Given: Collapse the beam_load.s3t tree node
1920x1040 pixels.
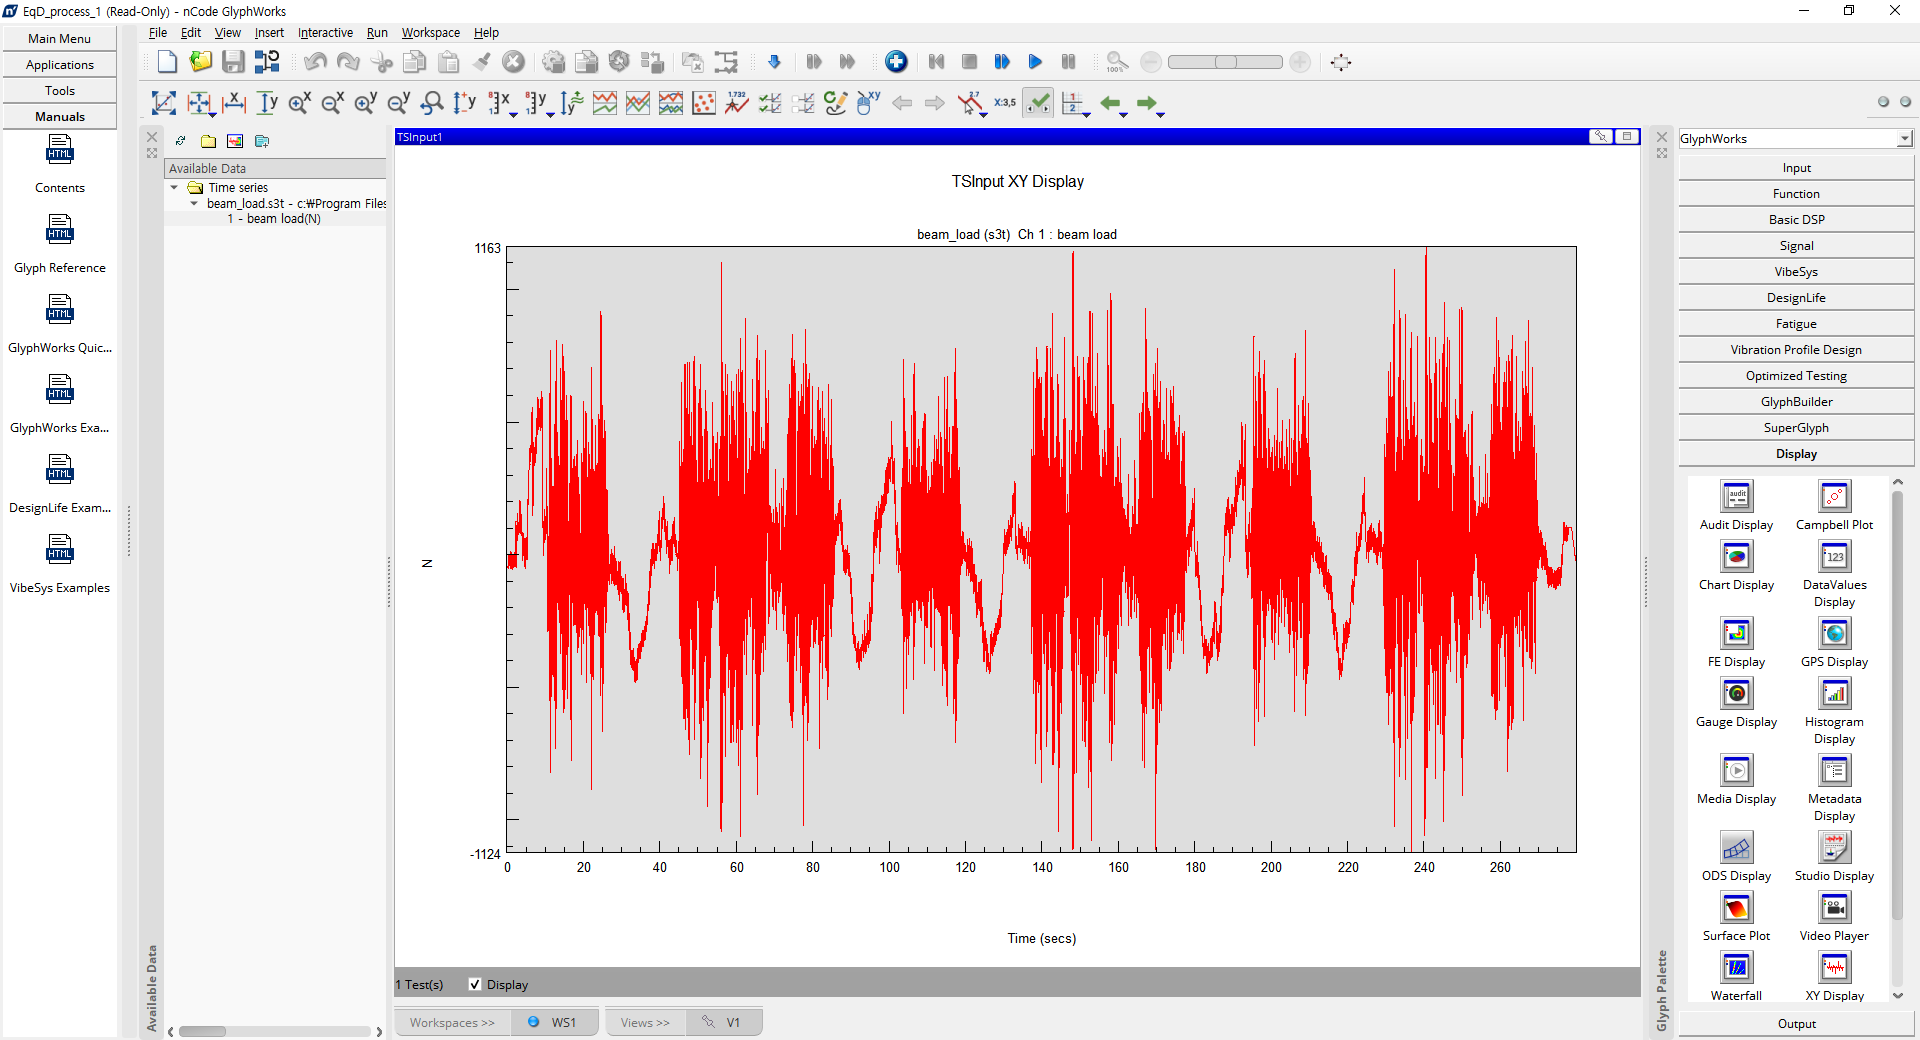Looking at the screenshot, I should [194, 204].
